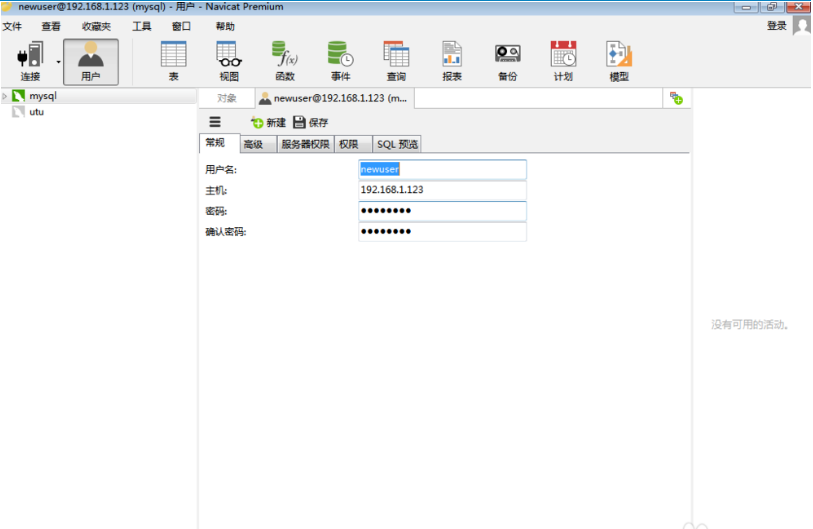Open the Tools (工具) menu
The image size is (813, 529).
[142, 26]
